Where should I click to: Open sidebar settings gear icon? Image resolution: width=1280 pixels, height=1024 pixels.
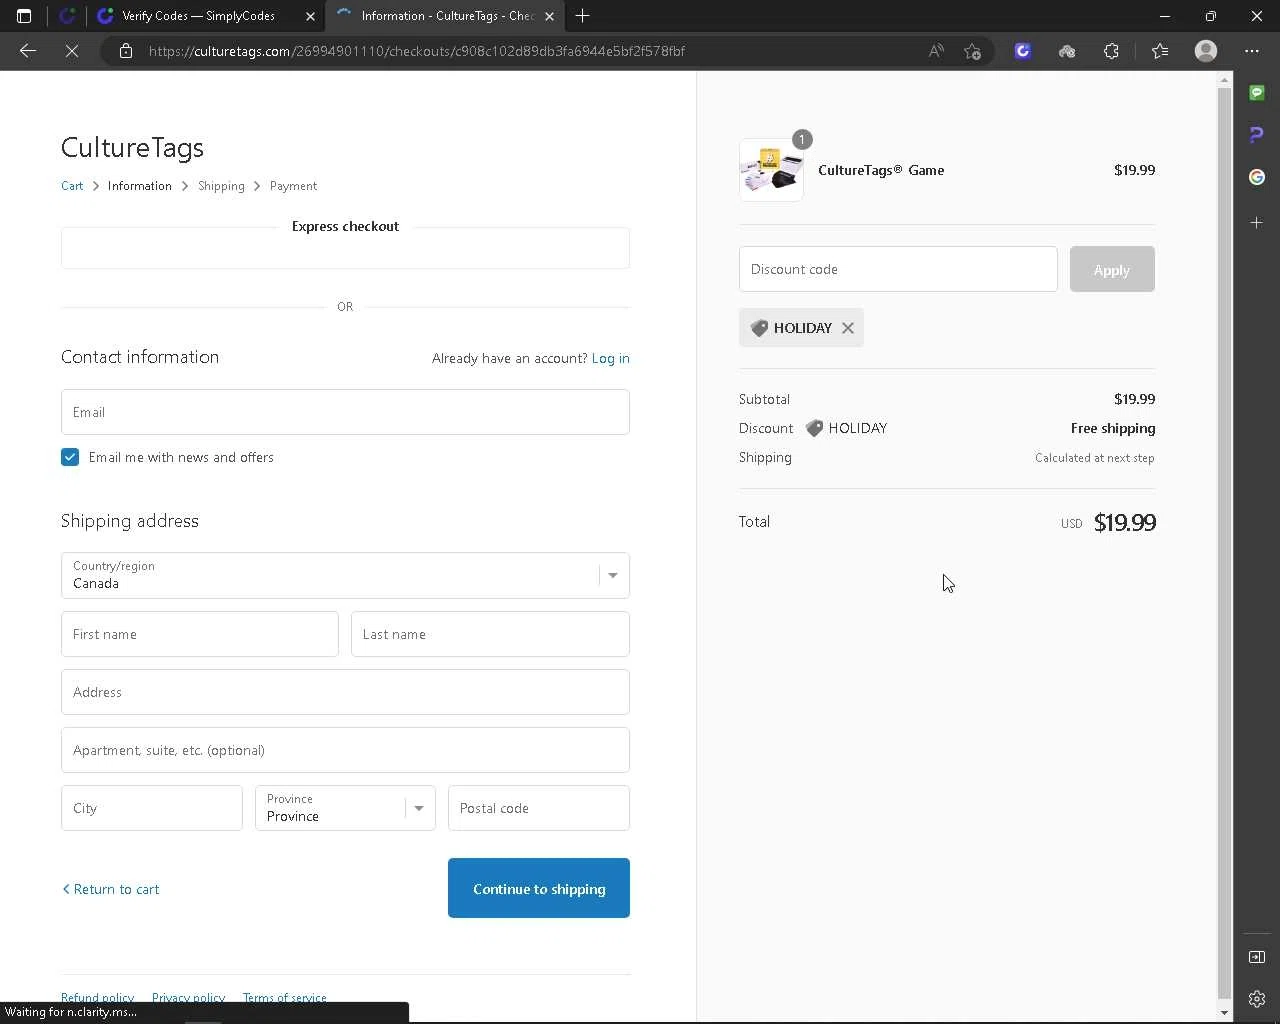[1257, 998]
